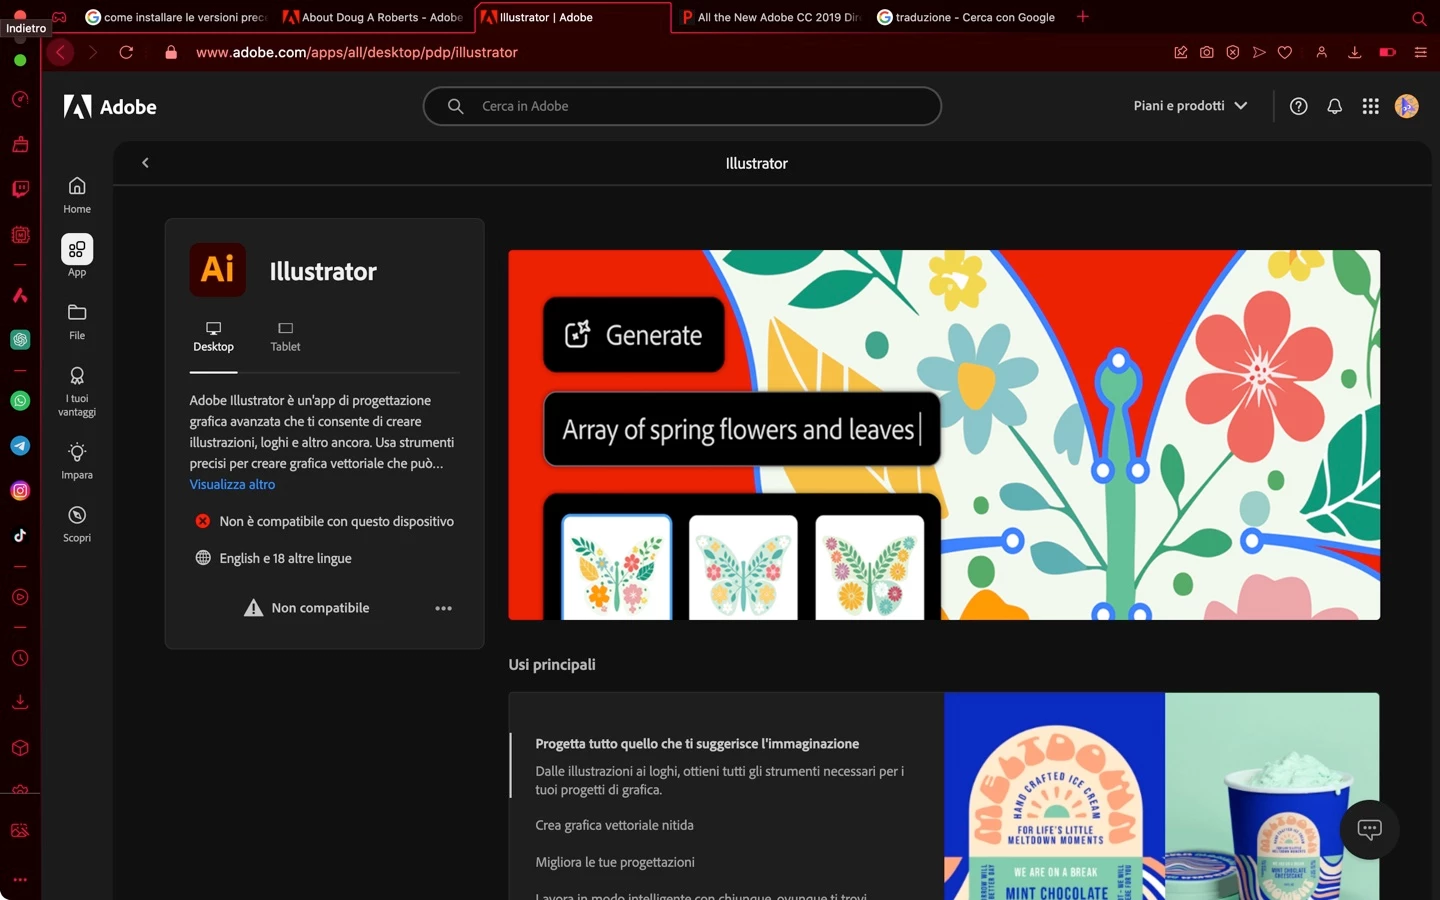Select Progetta tutto quello che ti suggerisce
The height and width of the screenshot is (900, 1440).
(x=697, y=744)
